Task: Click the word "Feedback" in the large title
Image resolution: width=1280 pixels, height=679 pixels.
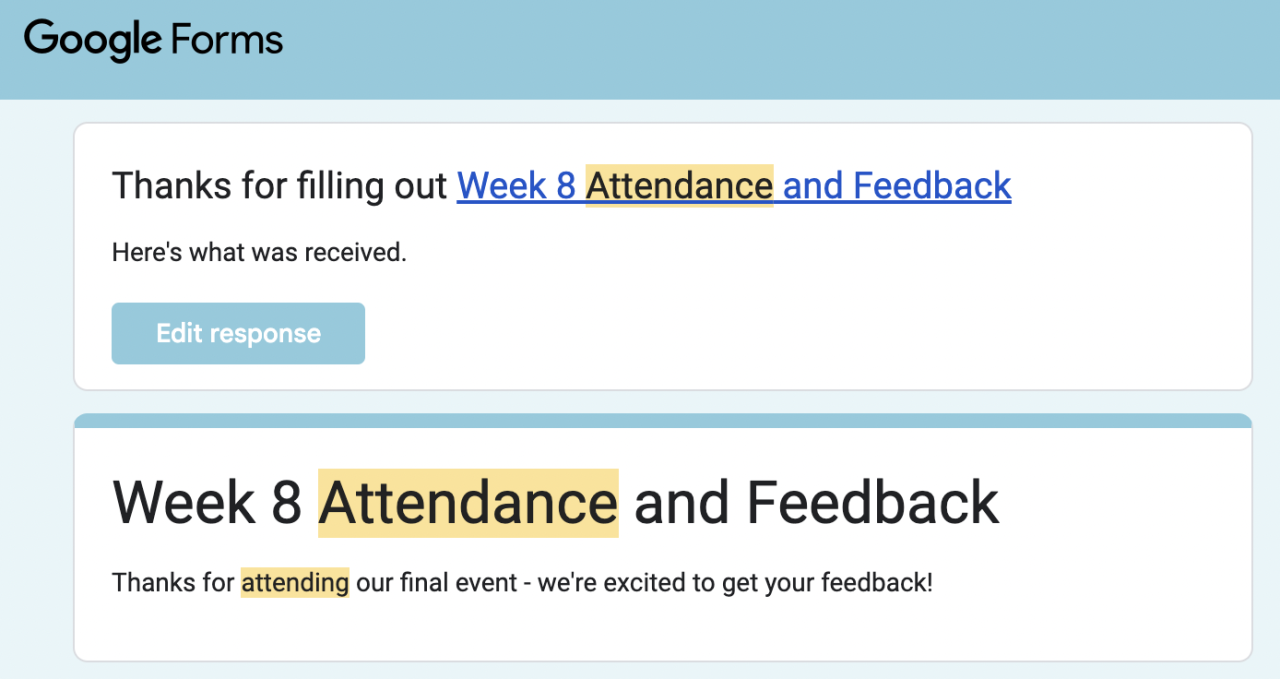Action: coord(873,502)
